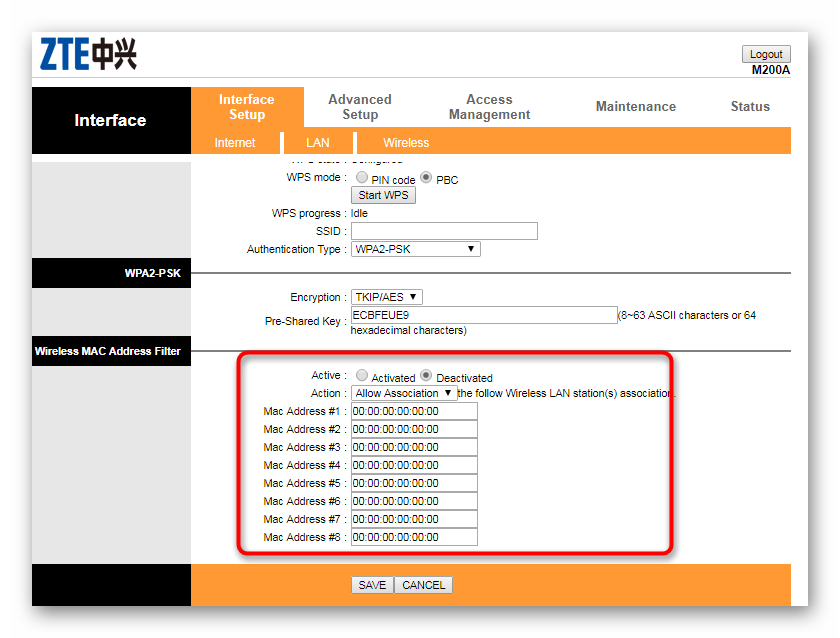The width and height of the screenshot is (840, 638).
Task: Open the Access Management tab
Action: (x=489, y=107)
